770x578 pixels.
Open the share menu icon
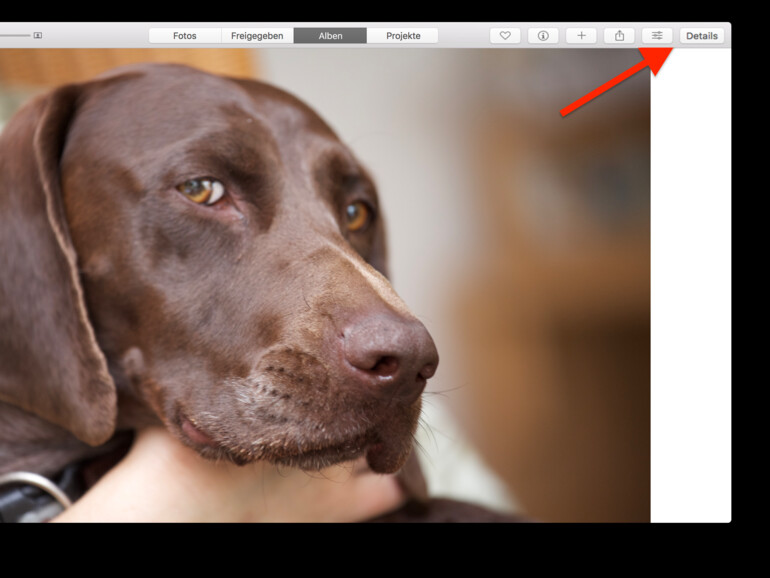coord(620,35)
